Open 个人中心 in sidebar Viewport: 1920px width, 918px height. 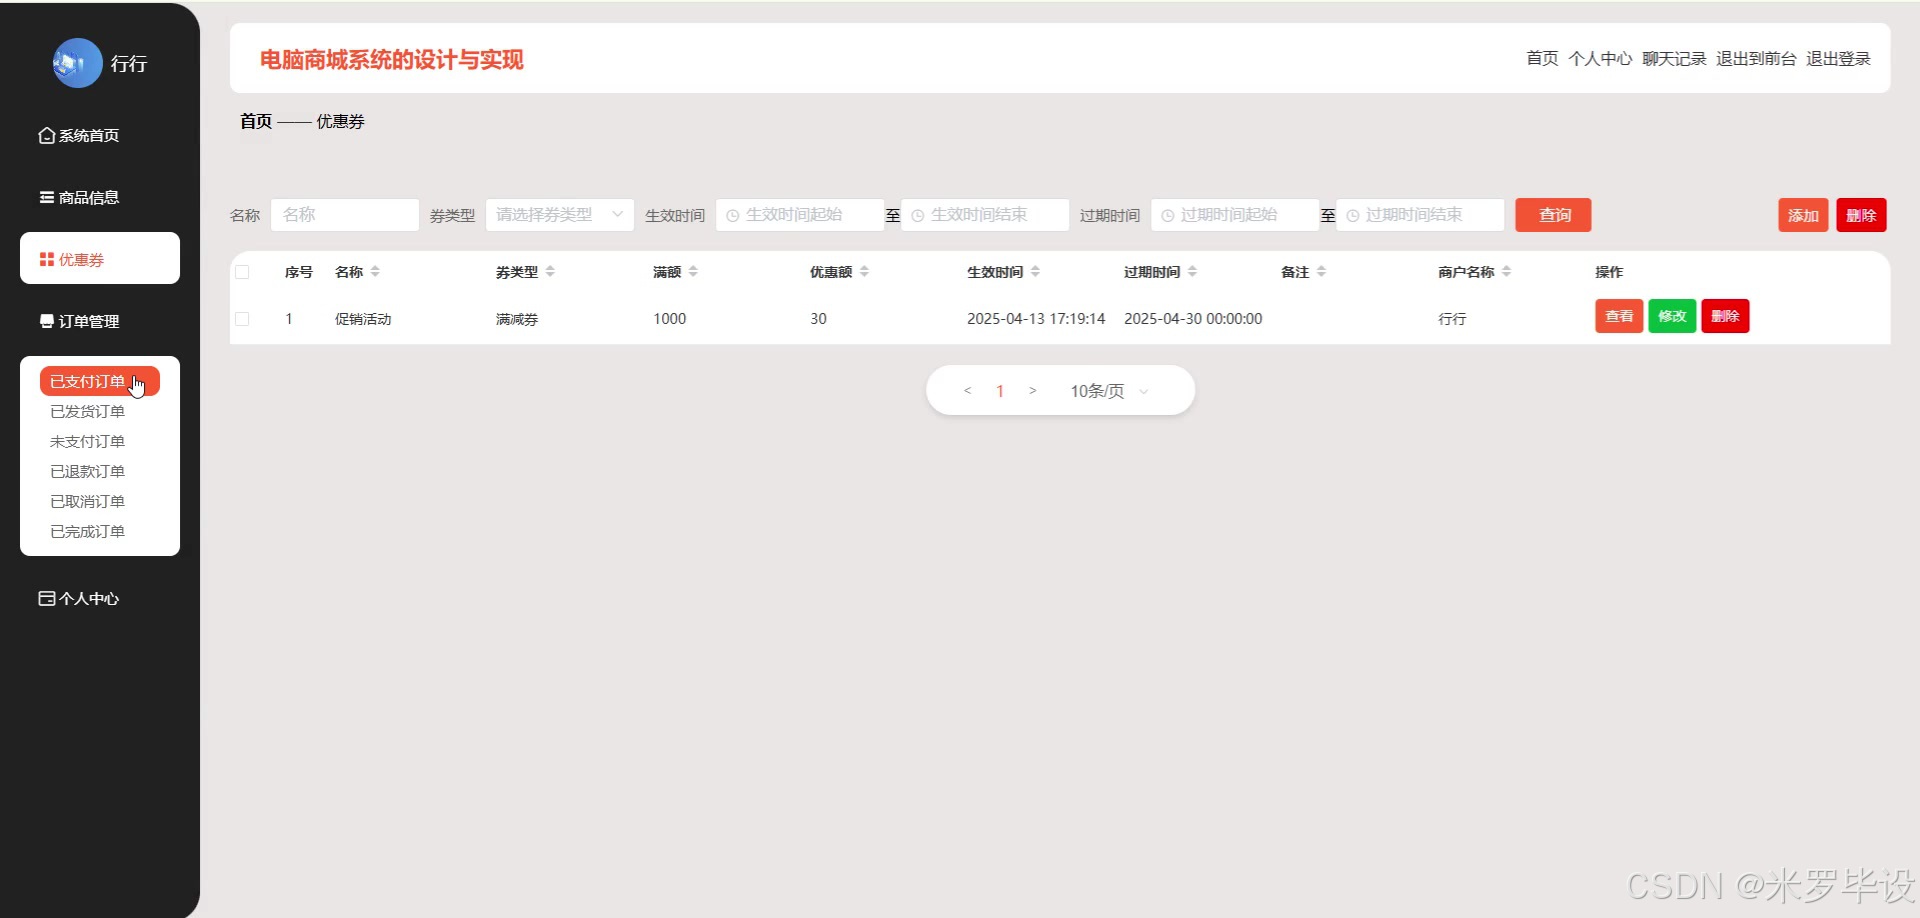[x=79, y=598]
